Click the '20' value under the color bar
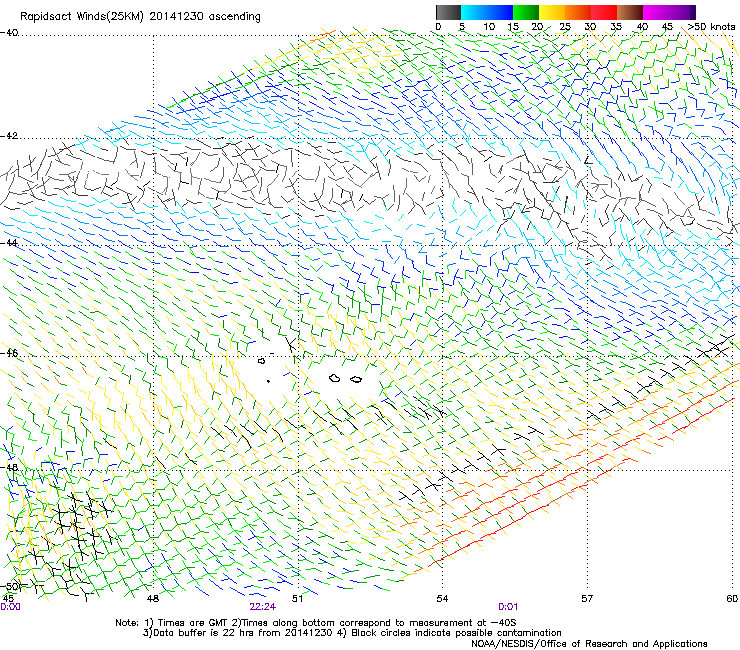 click(x=538, y=26)
